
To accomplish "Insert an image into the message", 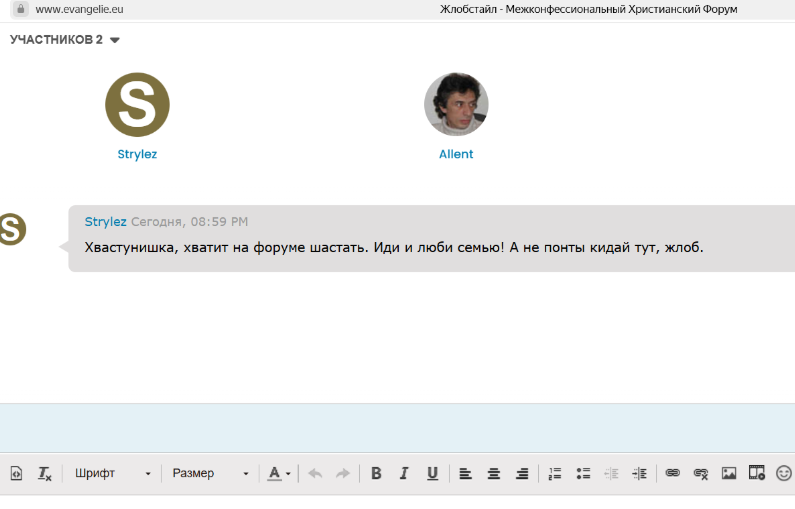I will tap(729, 473).
